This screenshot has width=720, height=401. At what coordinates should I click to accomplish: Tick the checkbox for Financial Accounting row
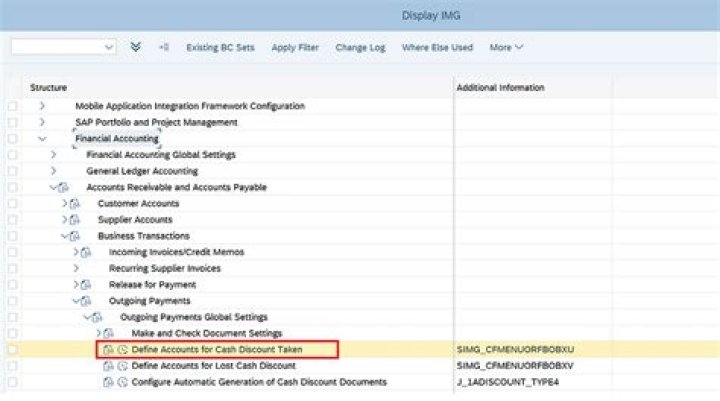pyautogui.click(x=12, y=139)
